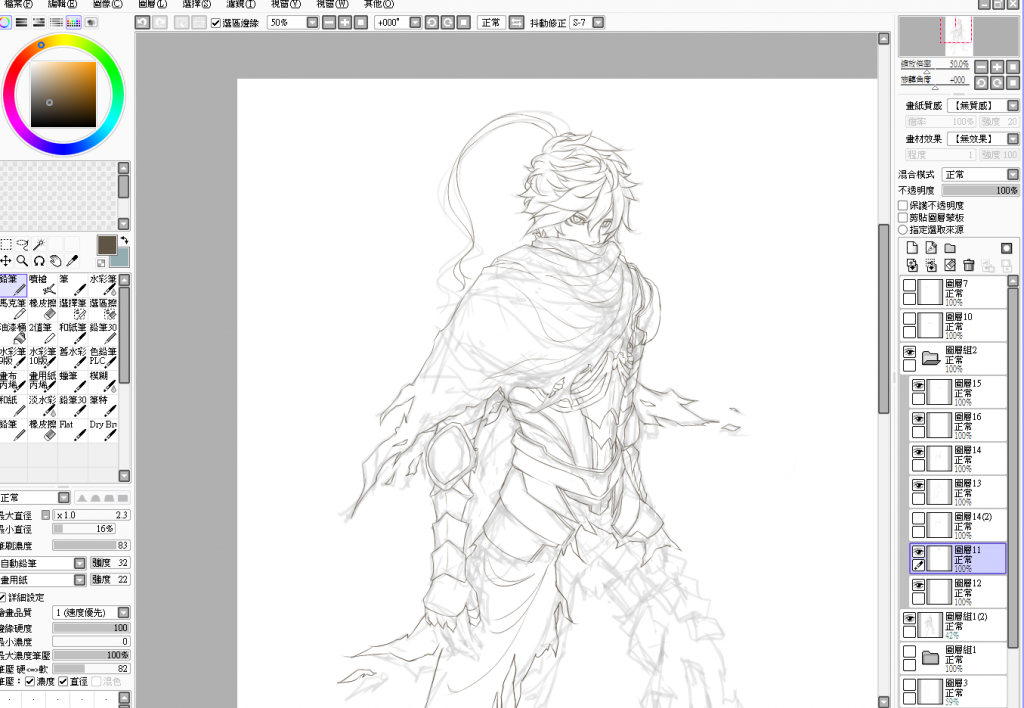This screenshot has height=708, width=1024.
Task: Open the 選擇(S) menu
Action: 196,4
